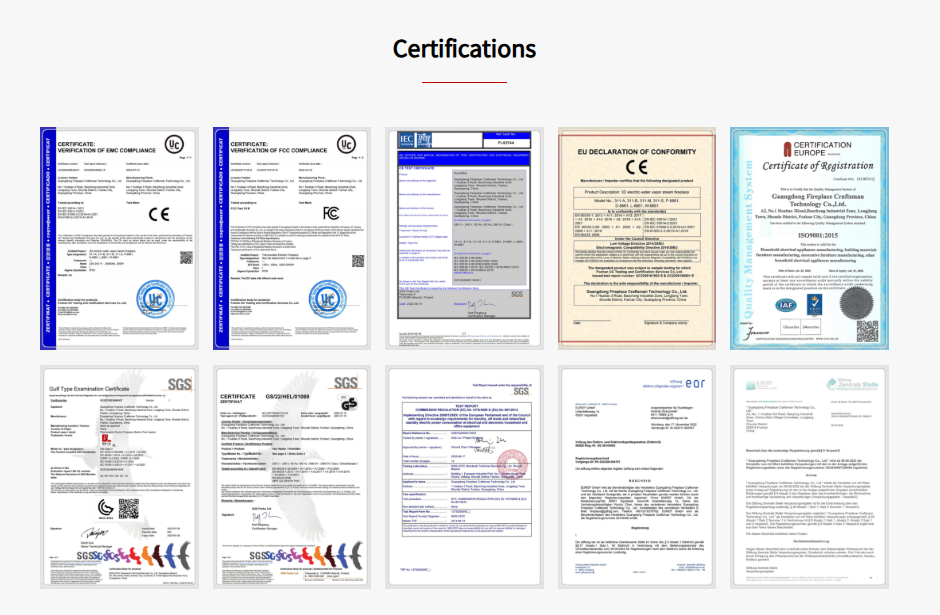Open the IEC CB test certificate

(465, 239)
